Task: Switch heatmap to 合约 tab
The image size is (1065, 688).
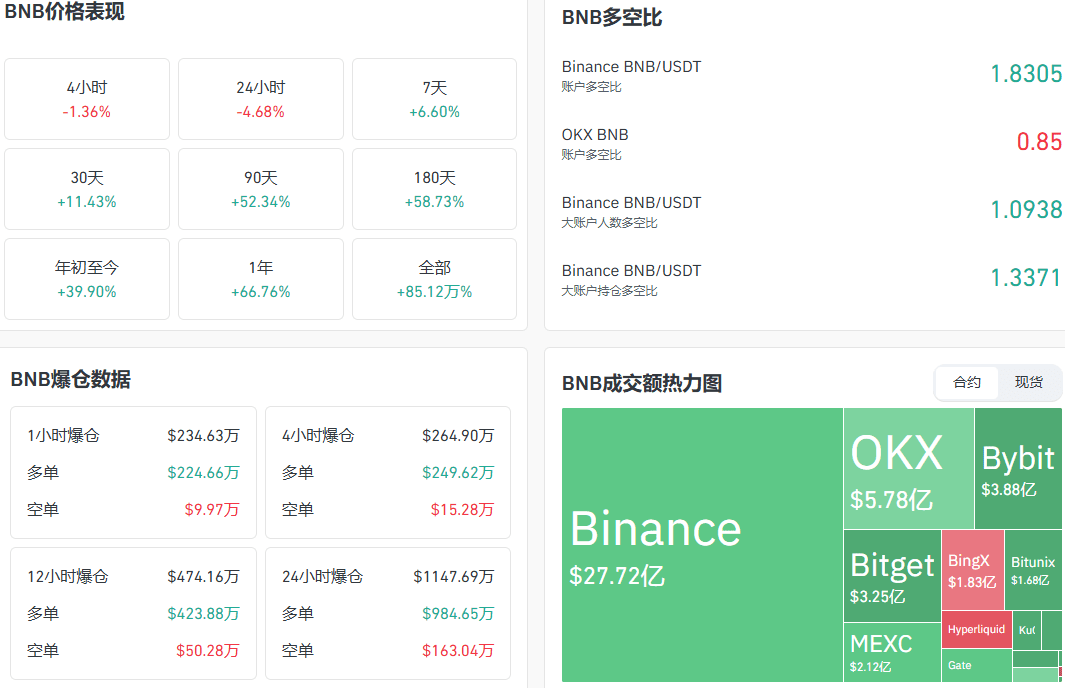Action: click(x=967, y=382)
